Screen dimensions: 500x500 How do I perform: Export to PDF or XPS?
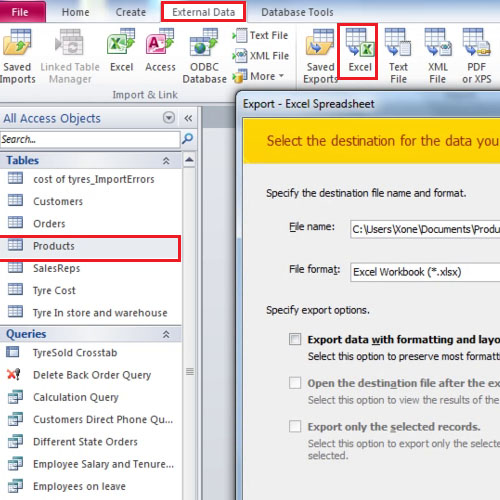477,56
